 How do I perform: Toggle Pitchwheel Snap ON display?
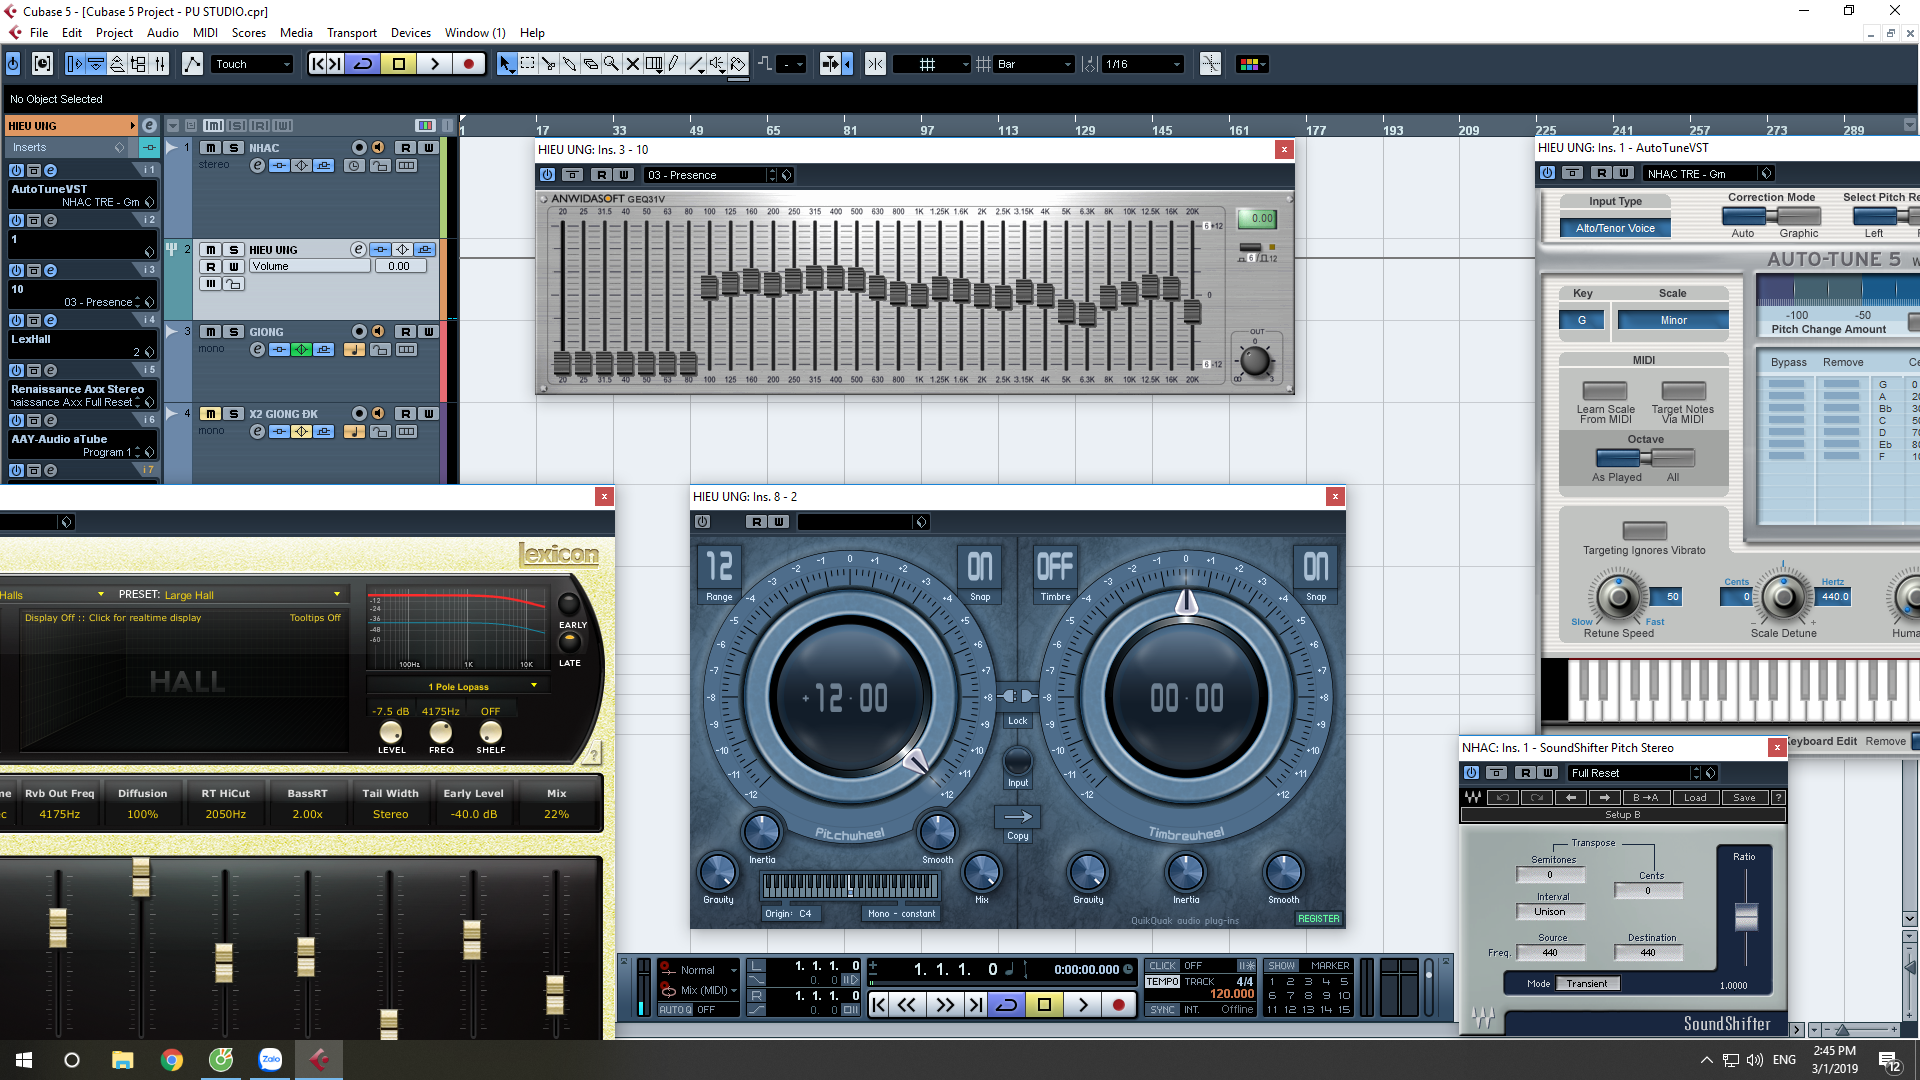click(979, 568)
